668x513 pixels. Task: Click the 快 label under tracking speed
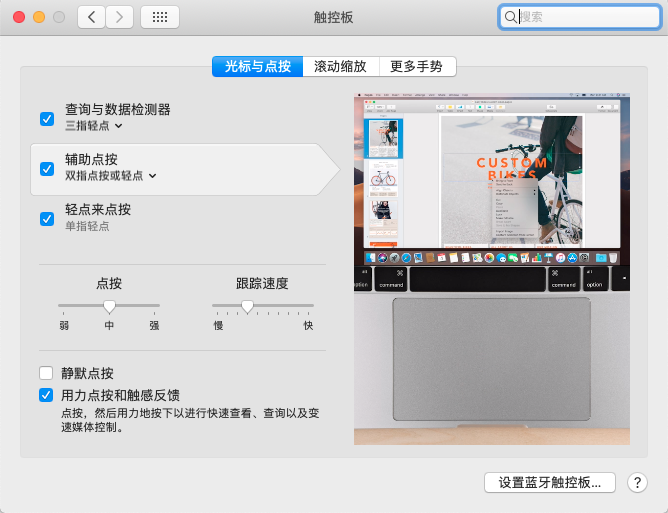pyautogui.click(x=308, y=326)
